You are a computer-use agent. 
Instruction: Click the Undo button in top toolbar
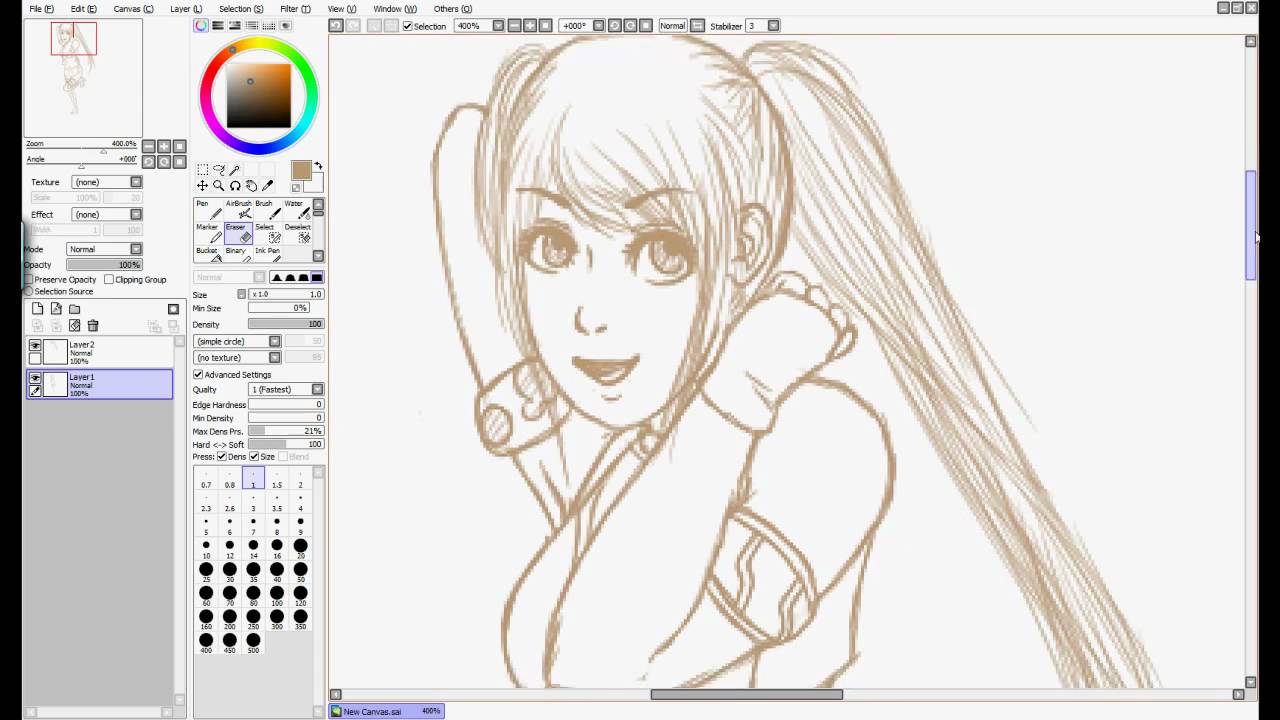click(x=336, y=26)
